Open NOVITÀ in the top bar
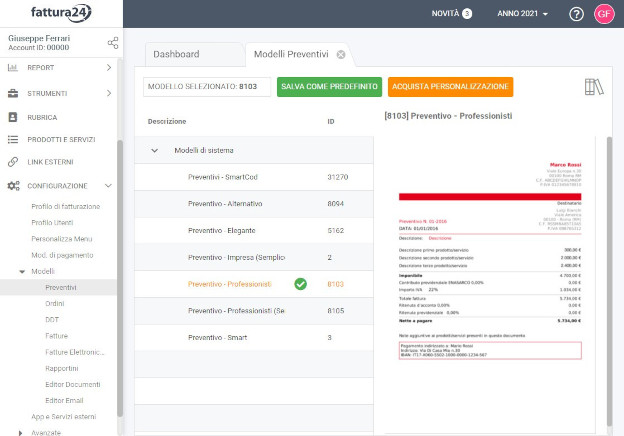The image size is (624, 436). [x=445, y=14]
